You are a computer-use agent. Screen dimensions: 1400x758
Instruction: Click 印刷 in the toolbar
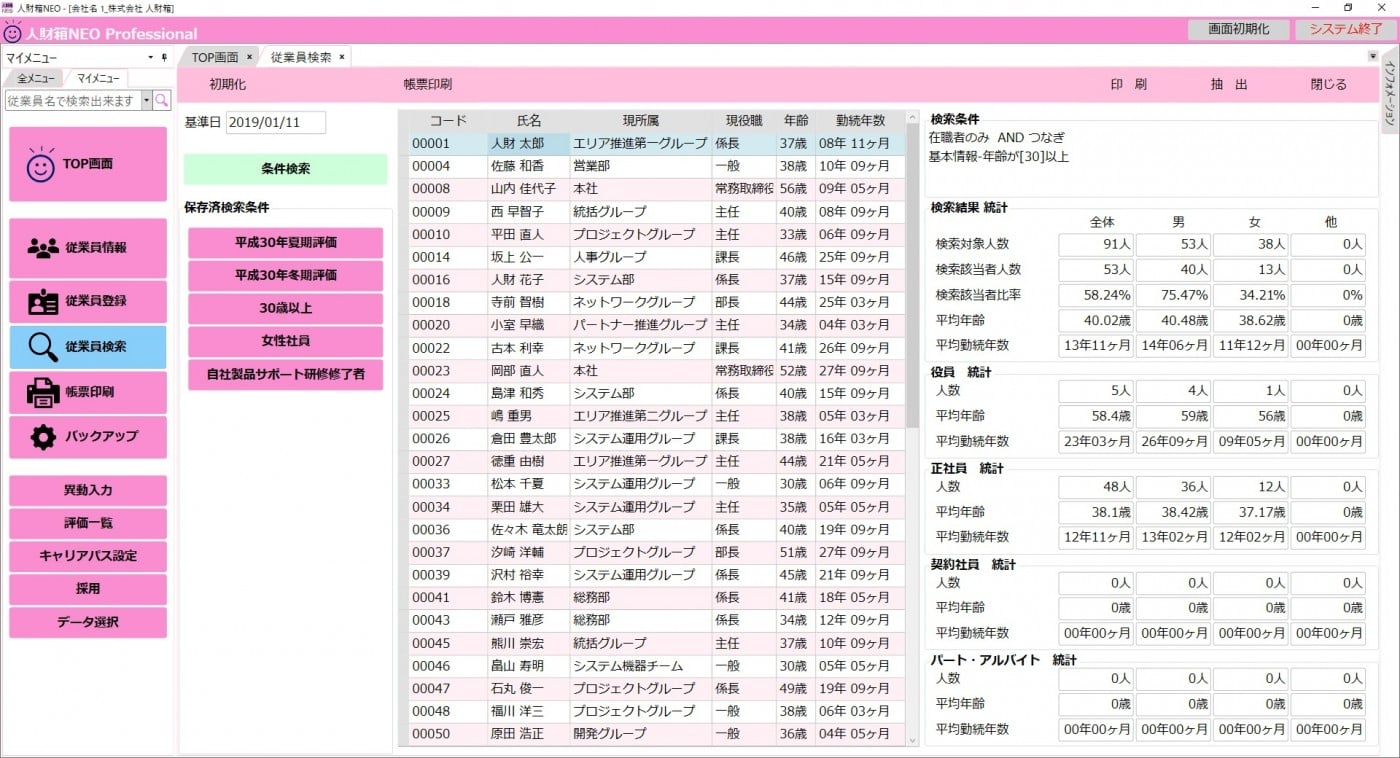pyautogui.click(x=1128, y=85)
